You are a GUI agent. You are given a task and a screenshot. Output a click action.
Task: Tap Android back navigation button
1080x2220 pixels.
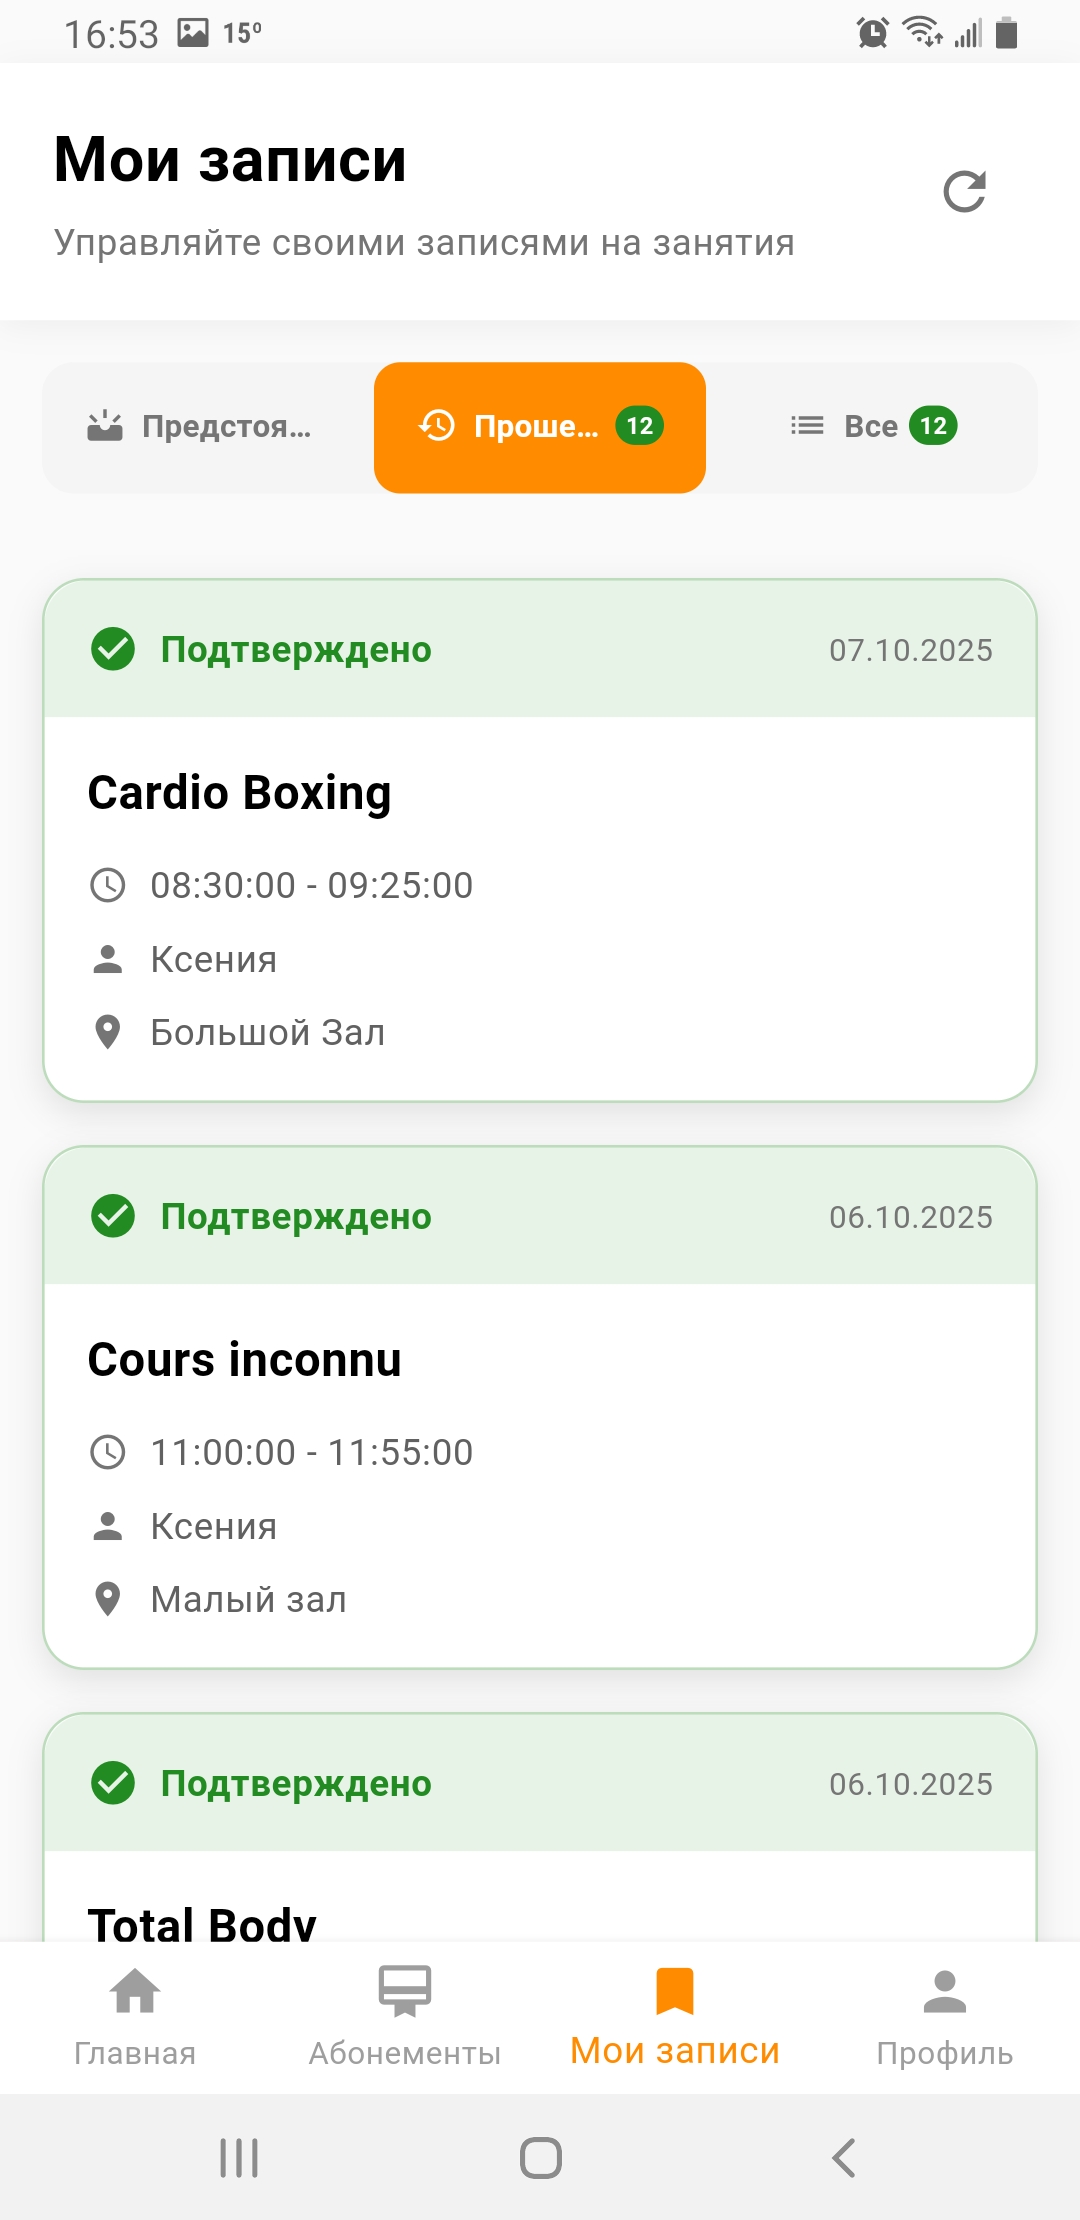pos(844,2158)
